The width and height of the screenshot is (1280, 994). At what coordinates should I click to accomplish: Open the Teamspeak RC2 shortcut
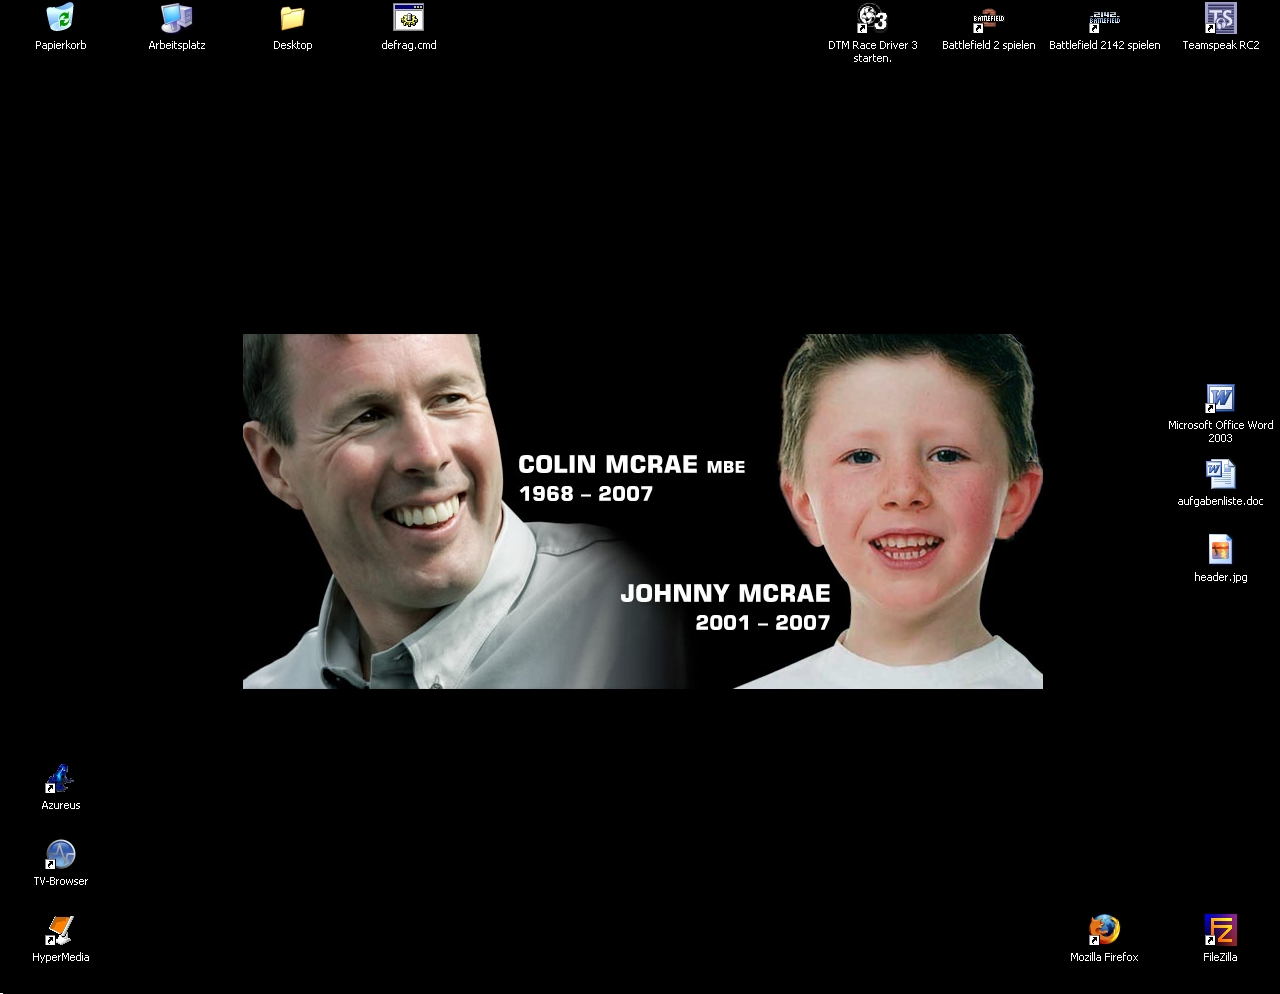(x=1220, y=19)
